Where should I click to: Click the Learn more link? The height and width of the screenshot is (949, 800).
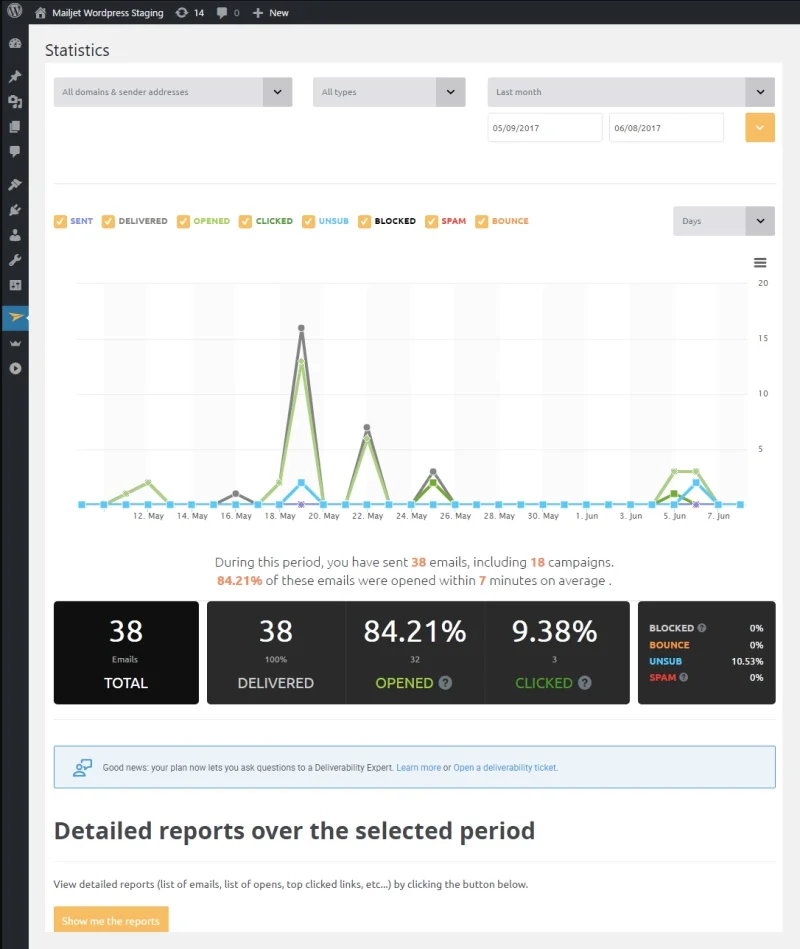(x=418, y=767)
